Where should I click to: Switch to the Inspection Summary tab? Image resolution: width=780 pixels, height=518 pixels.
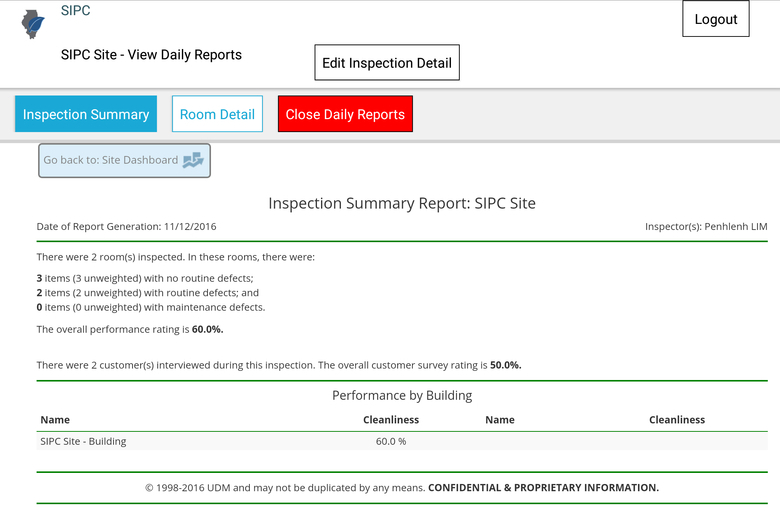coord(86,114)
